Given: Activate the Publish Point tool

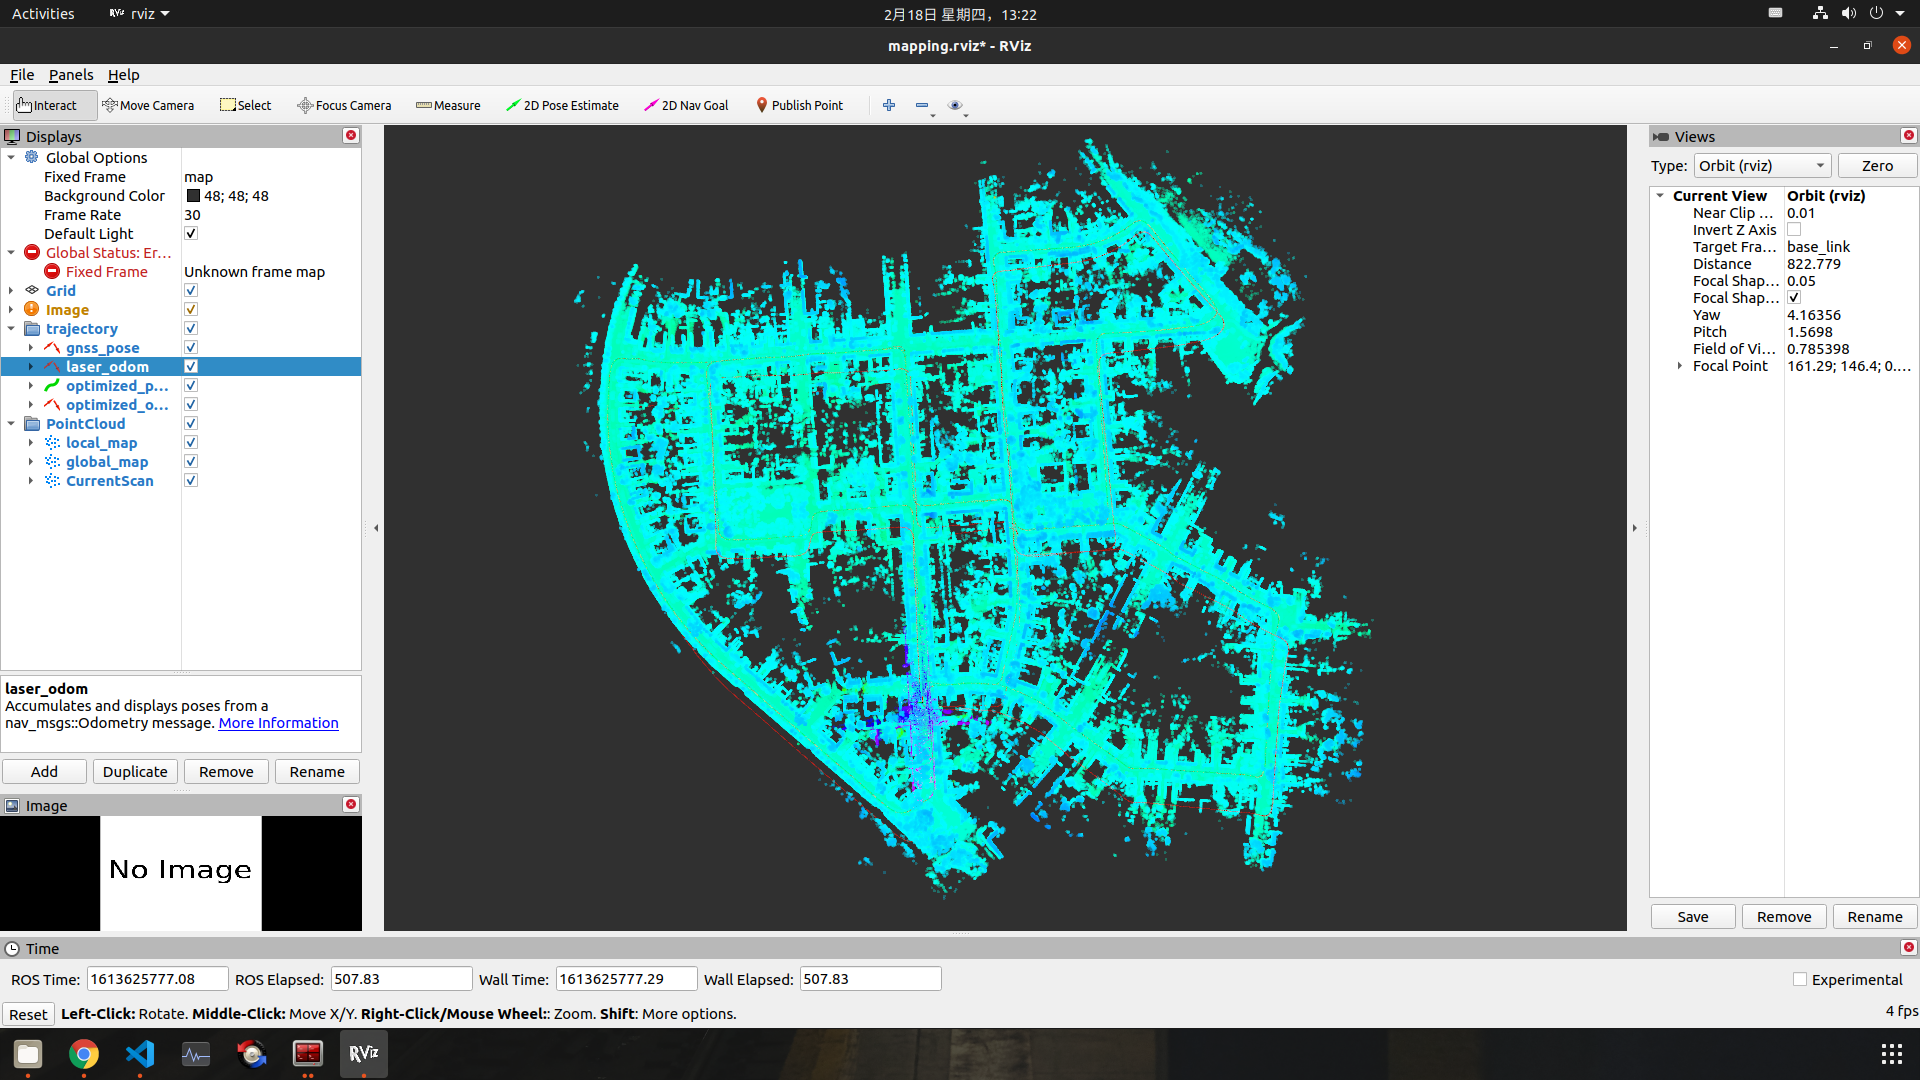Looking at the screenshot, I should click(x=799, y=105).
